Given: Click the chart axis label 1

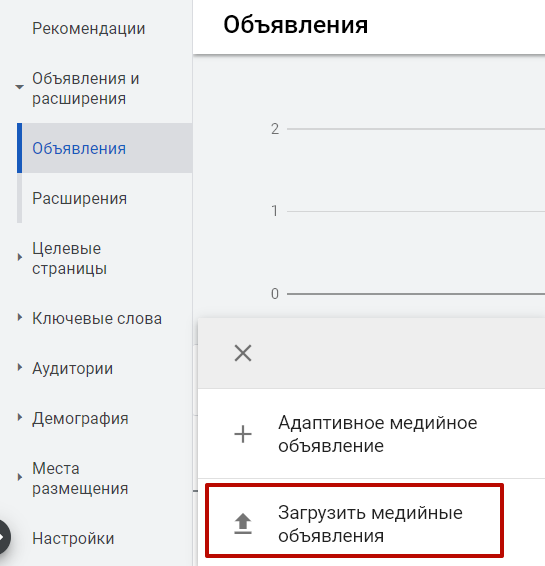Looking at the screenshot, I should (275, 211).
